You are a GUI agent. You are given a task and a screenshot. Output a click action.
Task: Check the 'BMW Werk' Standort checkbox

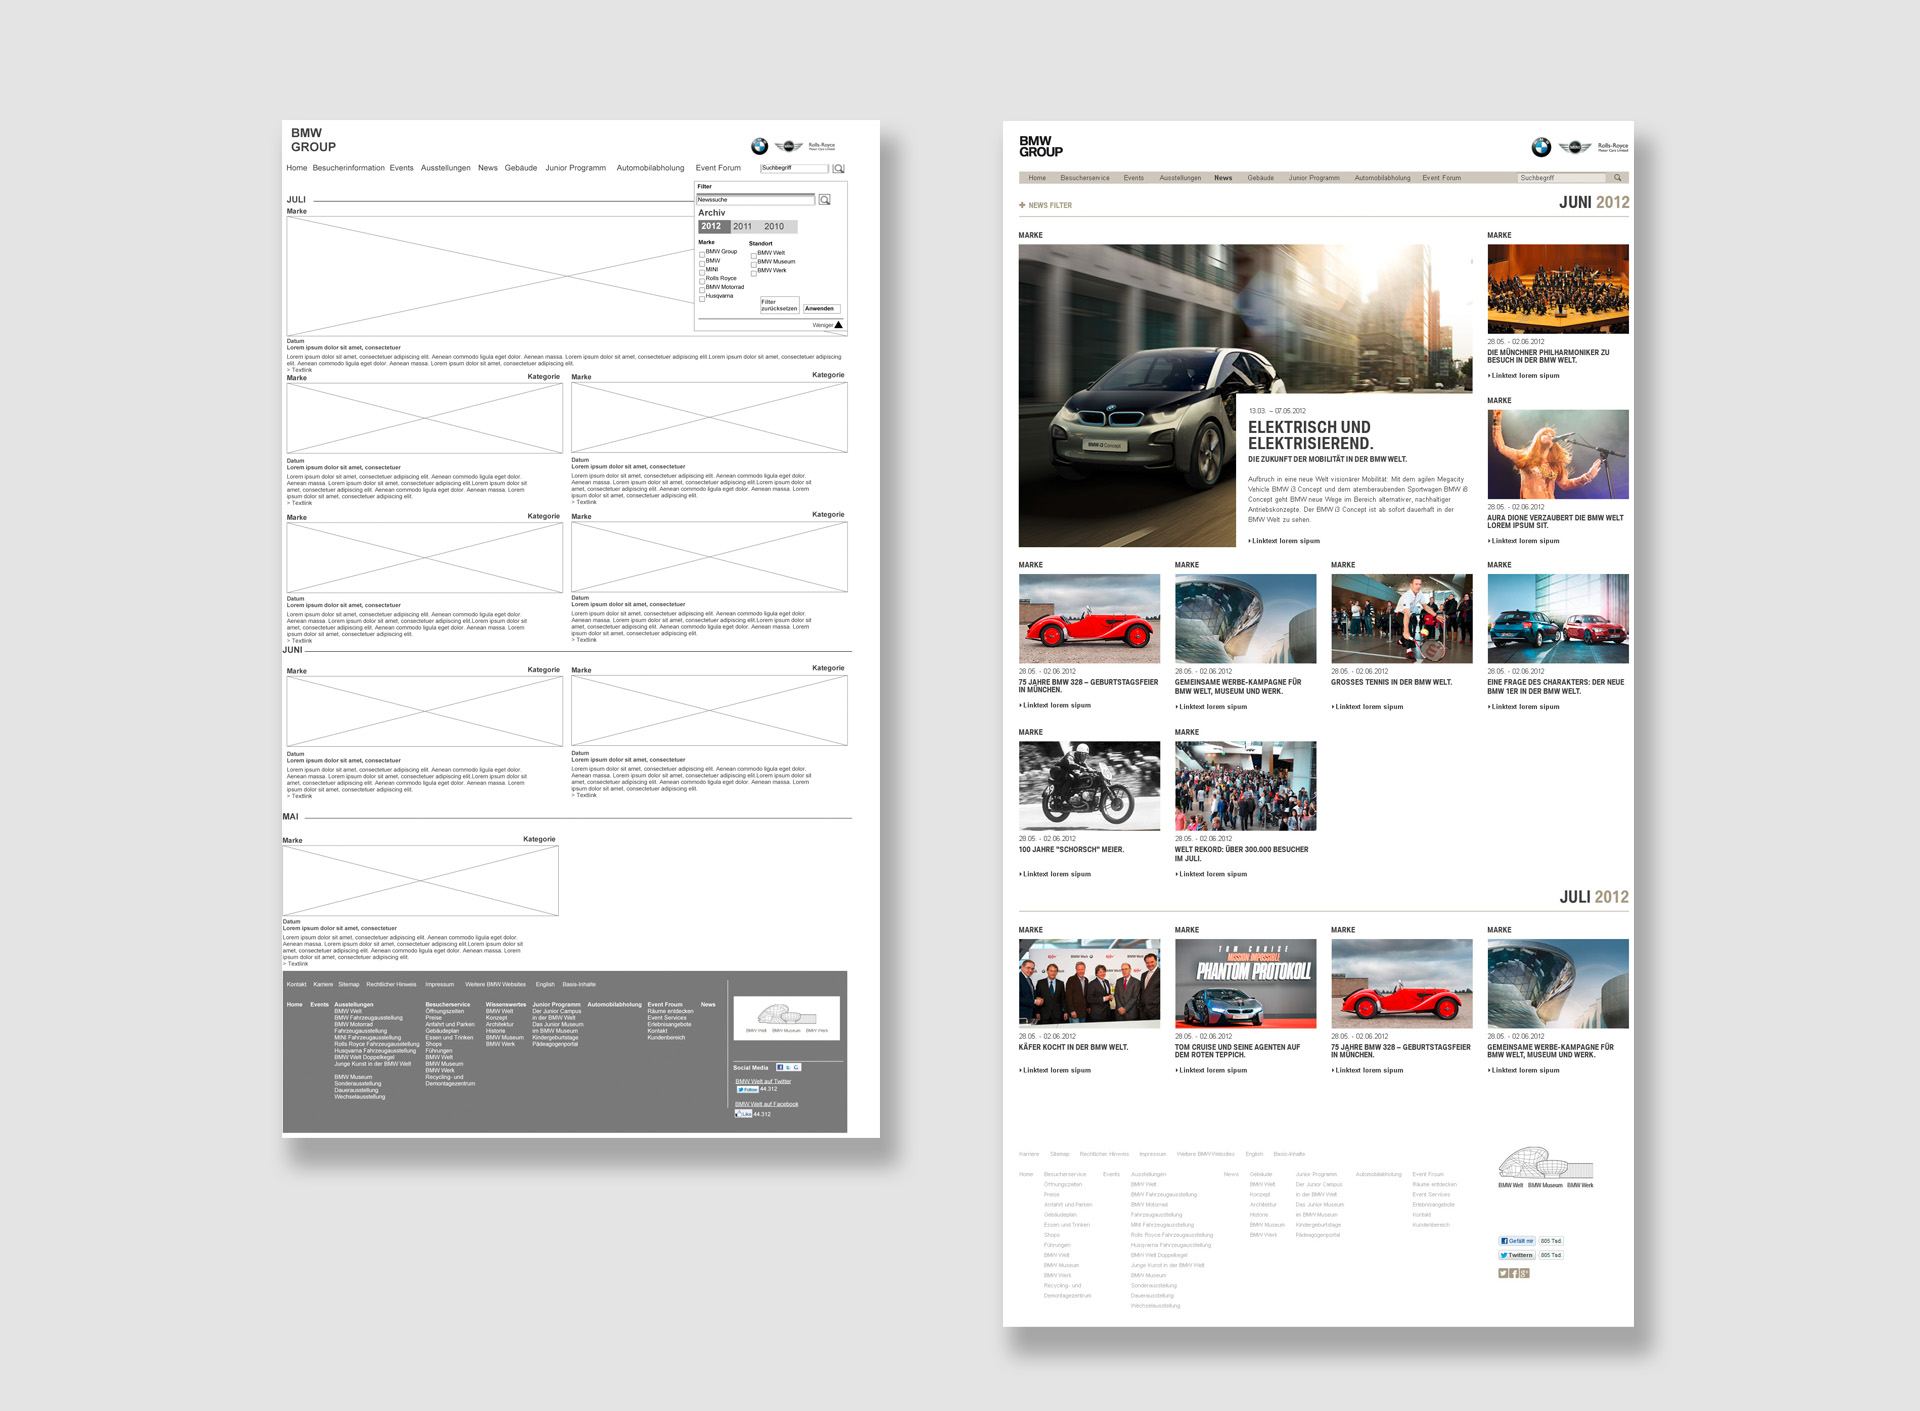tap(753, 272)
